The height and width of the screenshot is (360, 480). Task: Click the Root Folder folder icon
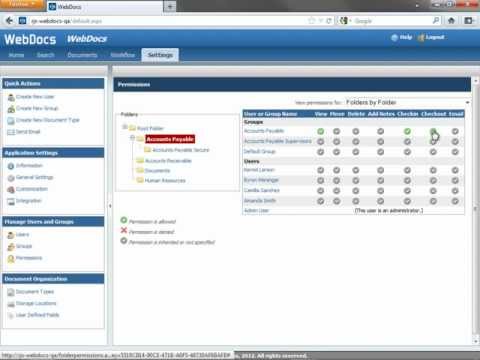pyautogui.click(x=133, y=128)
